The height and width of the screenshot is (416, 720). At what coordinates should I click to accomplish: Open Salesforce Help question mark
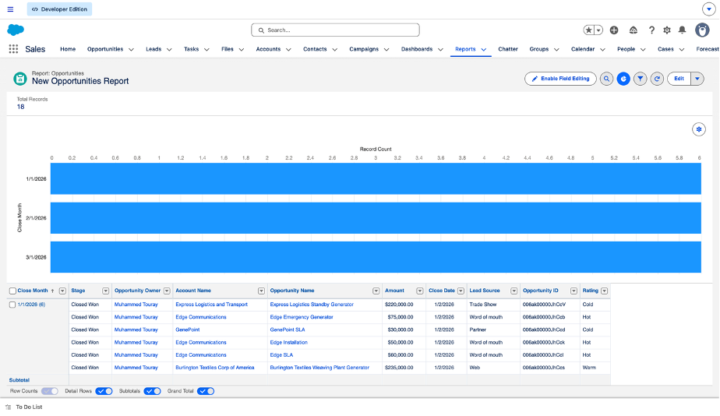pyautogui.click(x=651, y=30)
